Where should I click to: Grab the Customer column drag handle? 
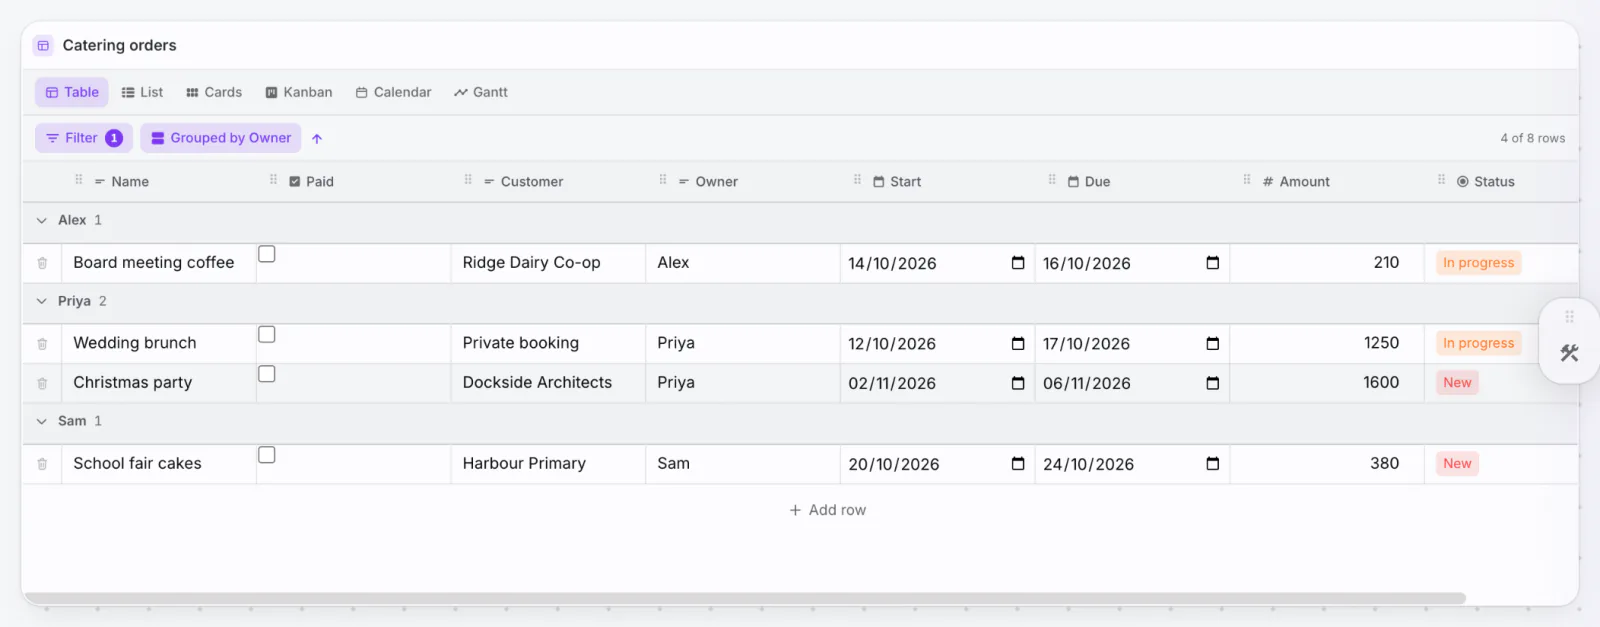[x=468, y=180]
